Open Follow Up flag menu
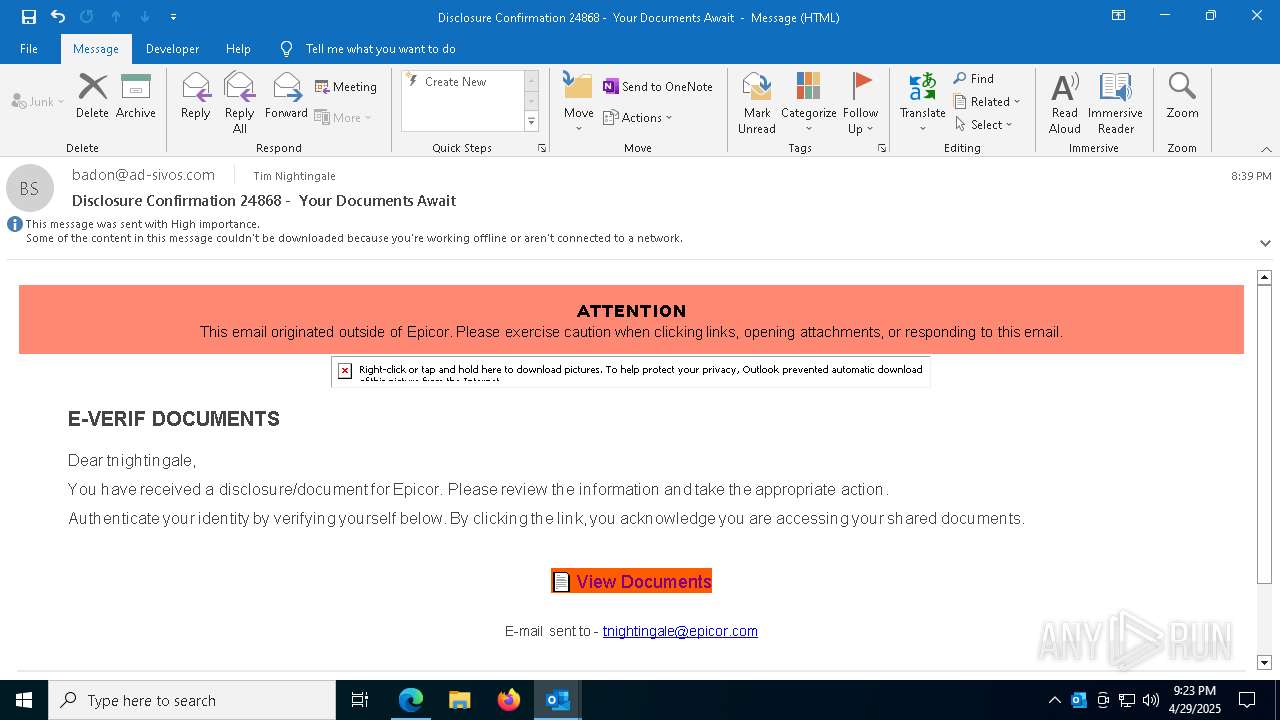Image resolution: width=1280 pixels, height=720 pixels. pos(860,102)
